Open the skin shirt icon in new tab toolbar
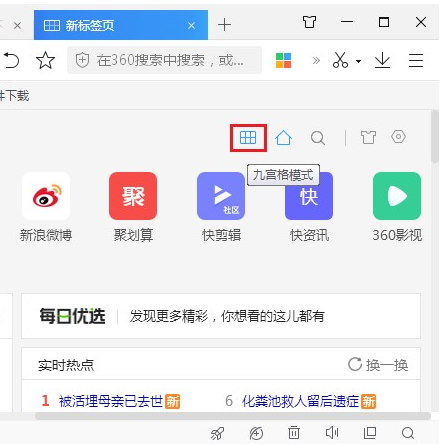The image size is (441, 445). (368, 137)
